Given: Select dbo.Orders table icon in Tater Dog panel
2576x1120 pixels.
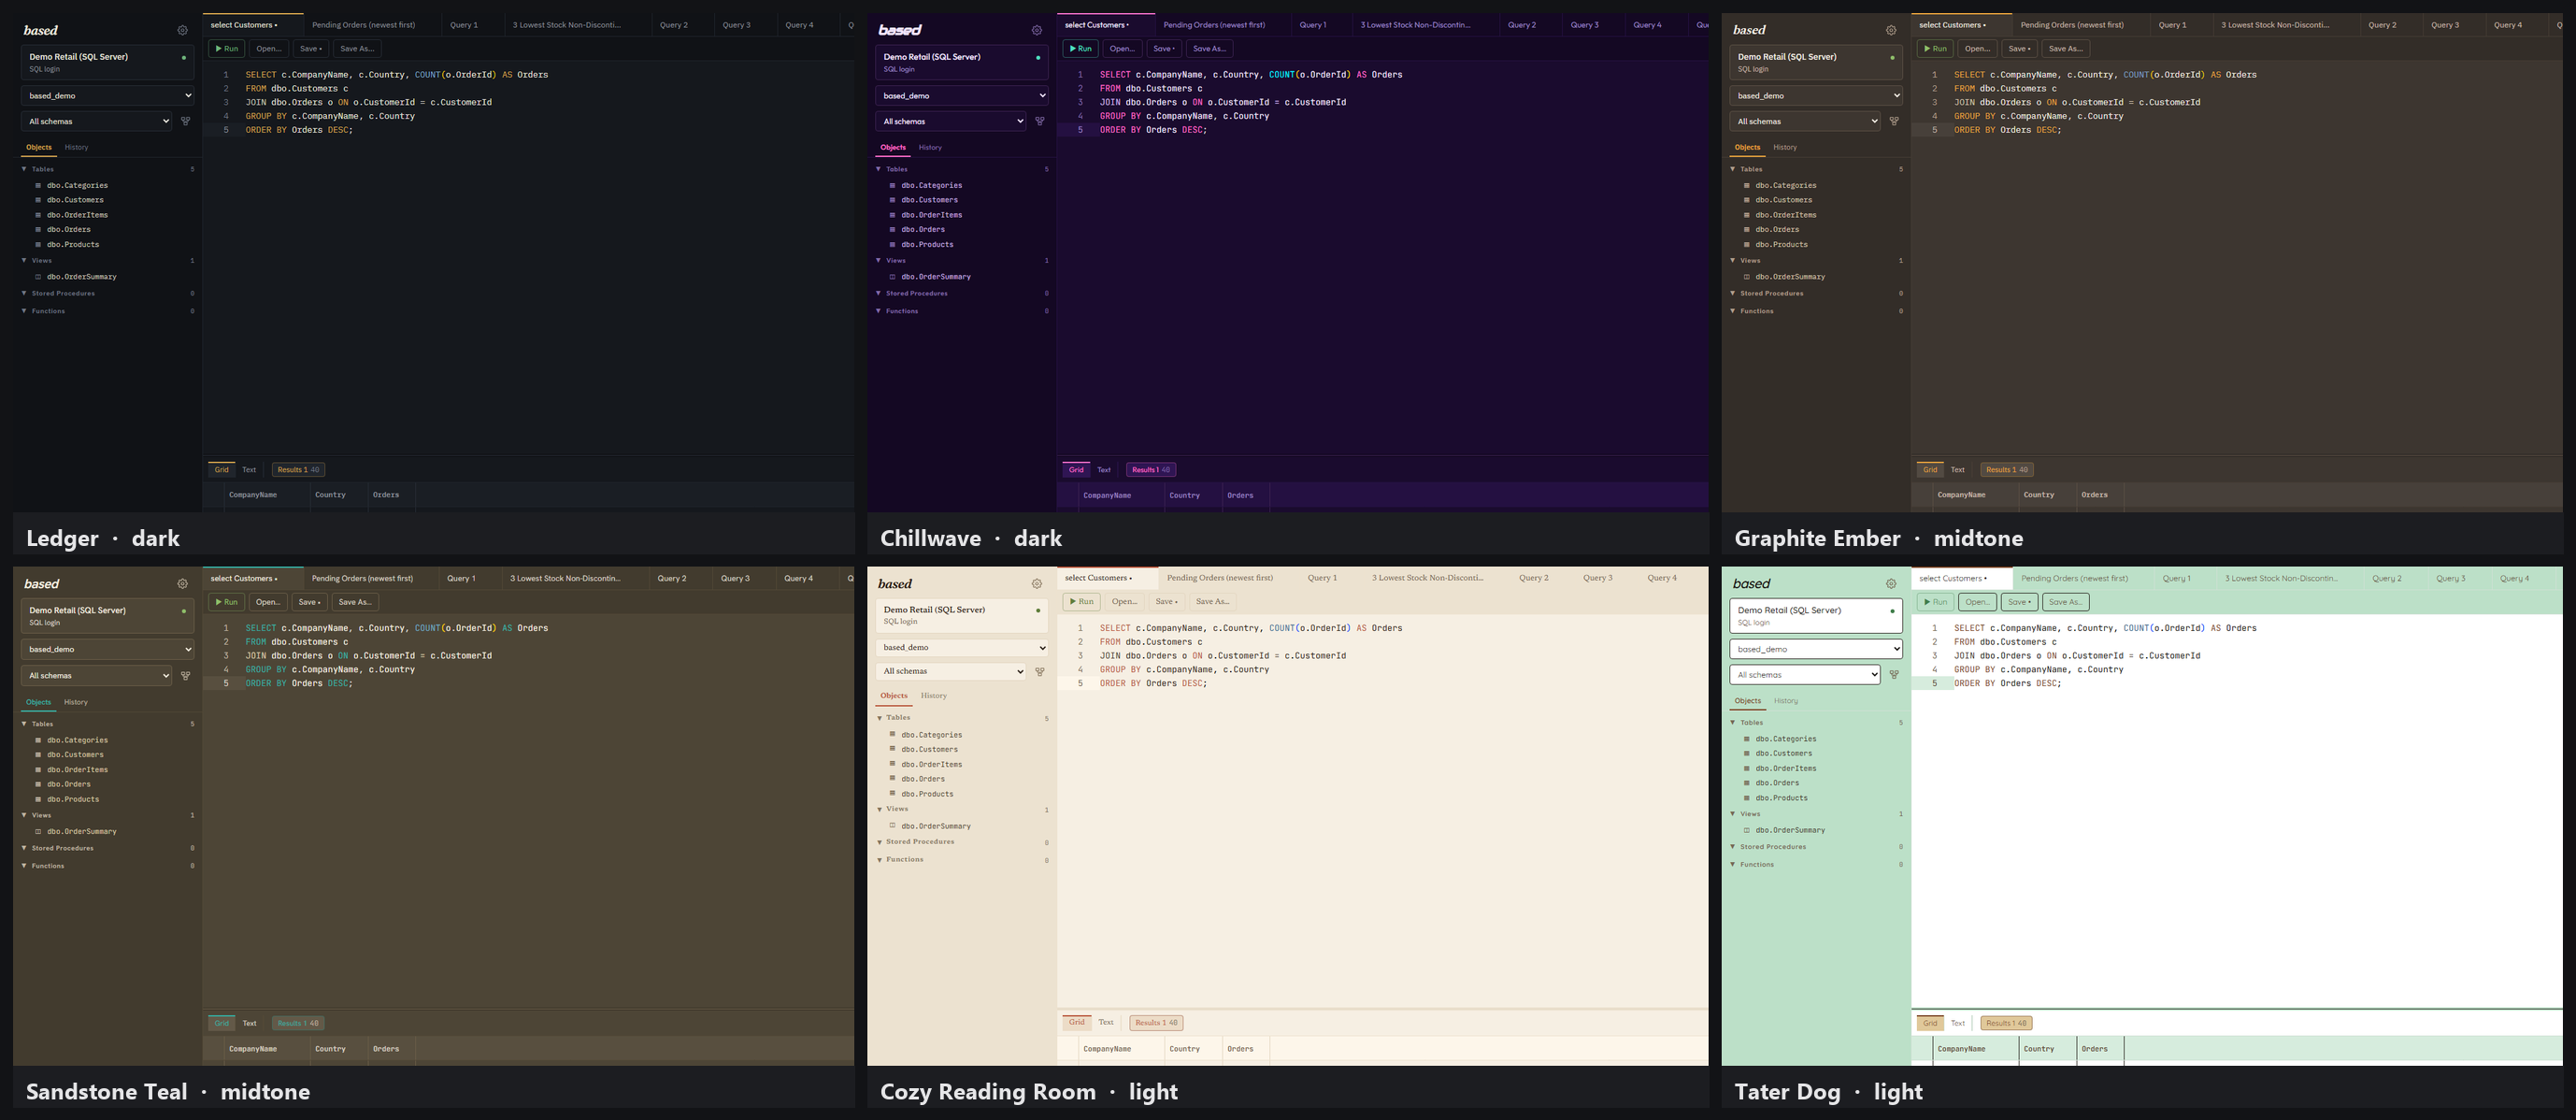Looking at the screenshot, I should [1747, 783].
